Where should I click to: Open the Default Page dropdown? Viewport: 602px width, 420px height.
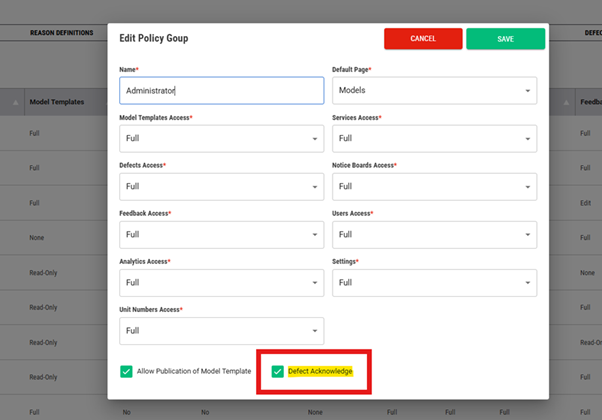[434, 90]
